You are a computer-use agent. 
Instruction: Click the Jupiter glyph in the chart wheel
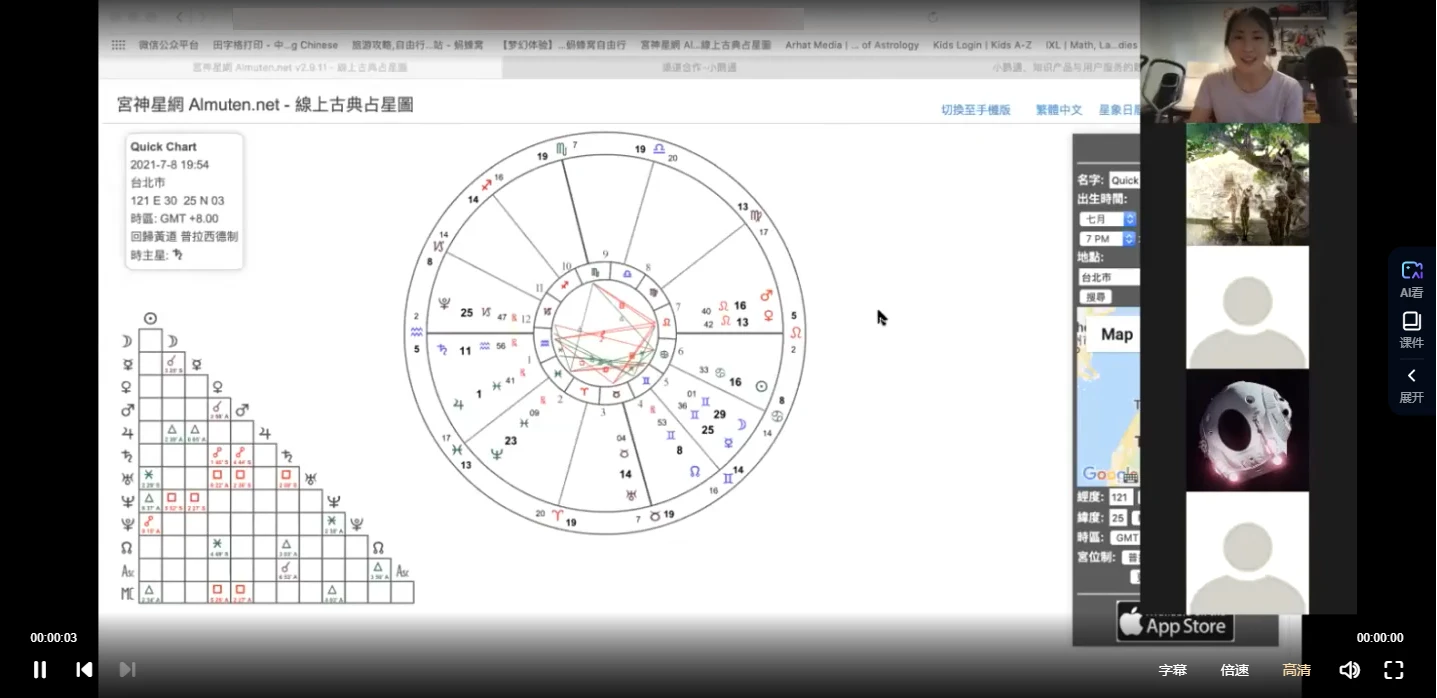tap(458, 404)
